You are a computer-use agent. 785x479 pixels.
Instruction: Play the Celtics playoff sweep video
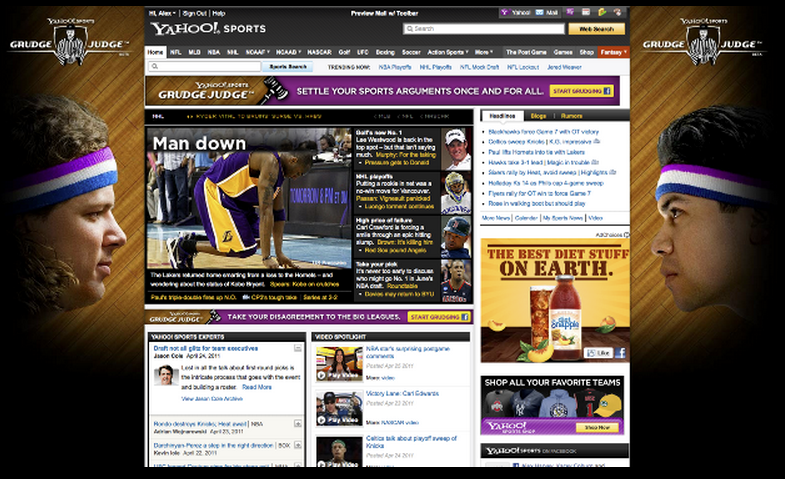click(x=339, y=452)
